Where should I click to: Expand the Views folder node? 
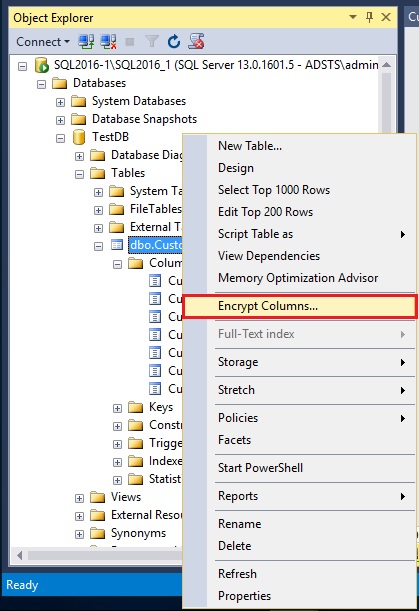pos(80,498)
